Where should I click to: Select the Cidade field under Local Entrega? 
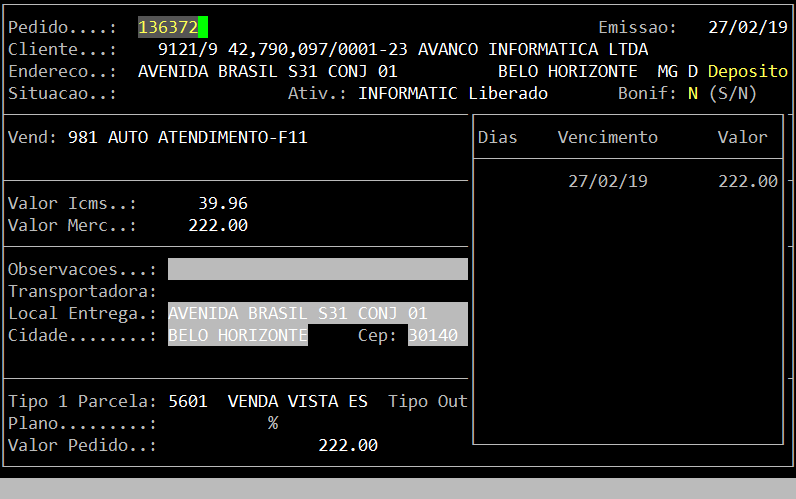pyautogui.click(x=238, y=335)
